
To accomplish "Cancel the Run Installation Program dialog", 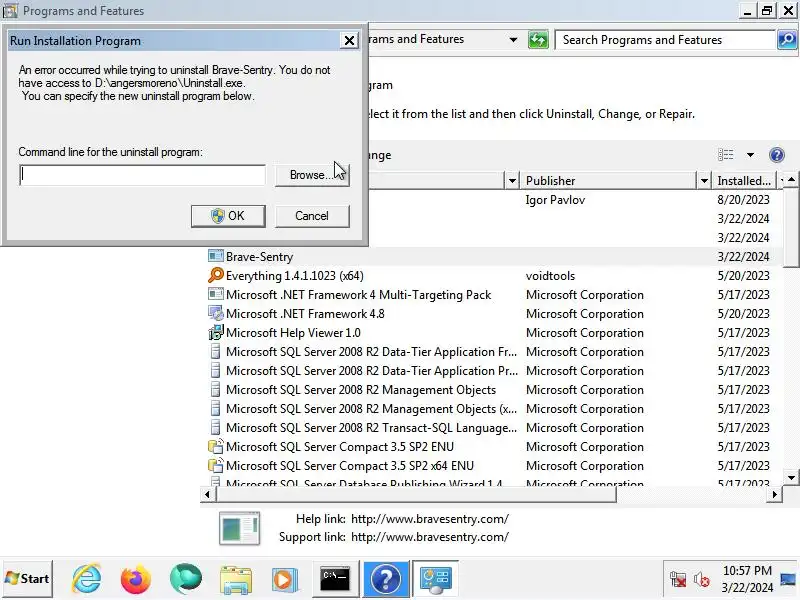I will pyautogui.click(x=312, y=216).
